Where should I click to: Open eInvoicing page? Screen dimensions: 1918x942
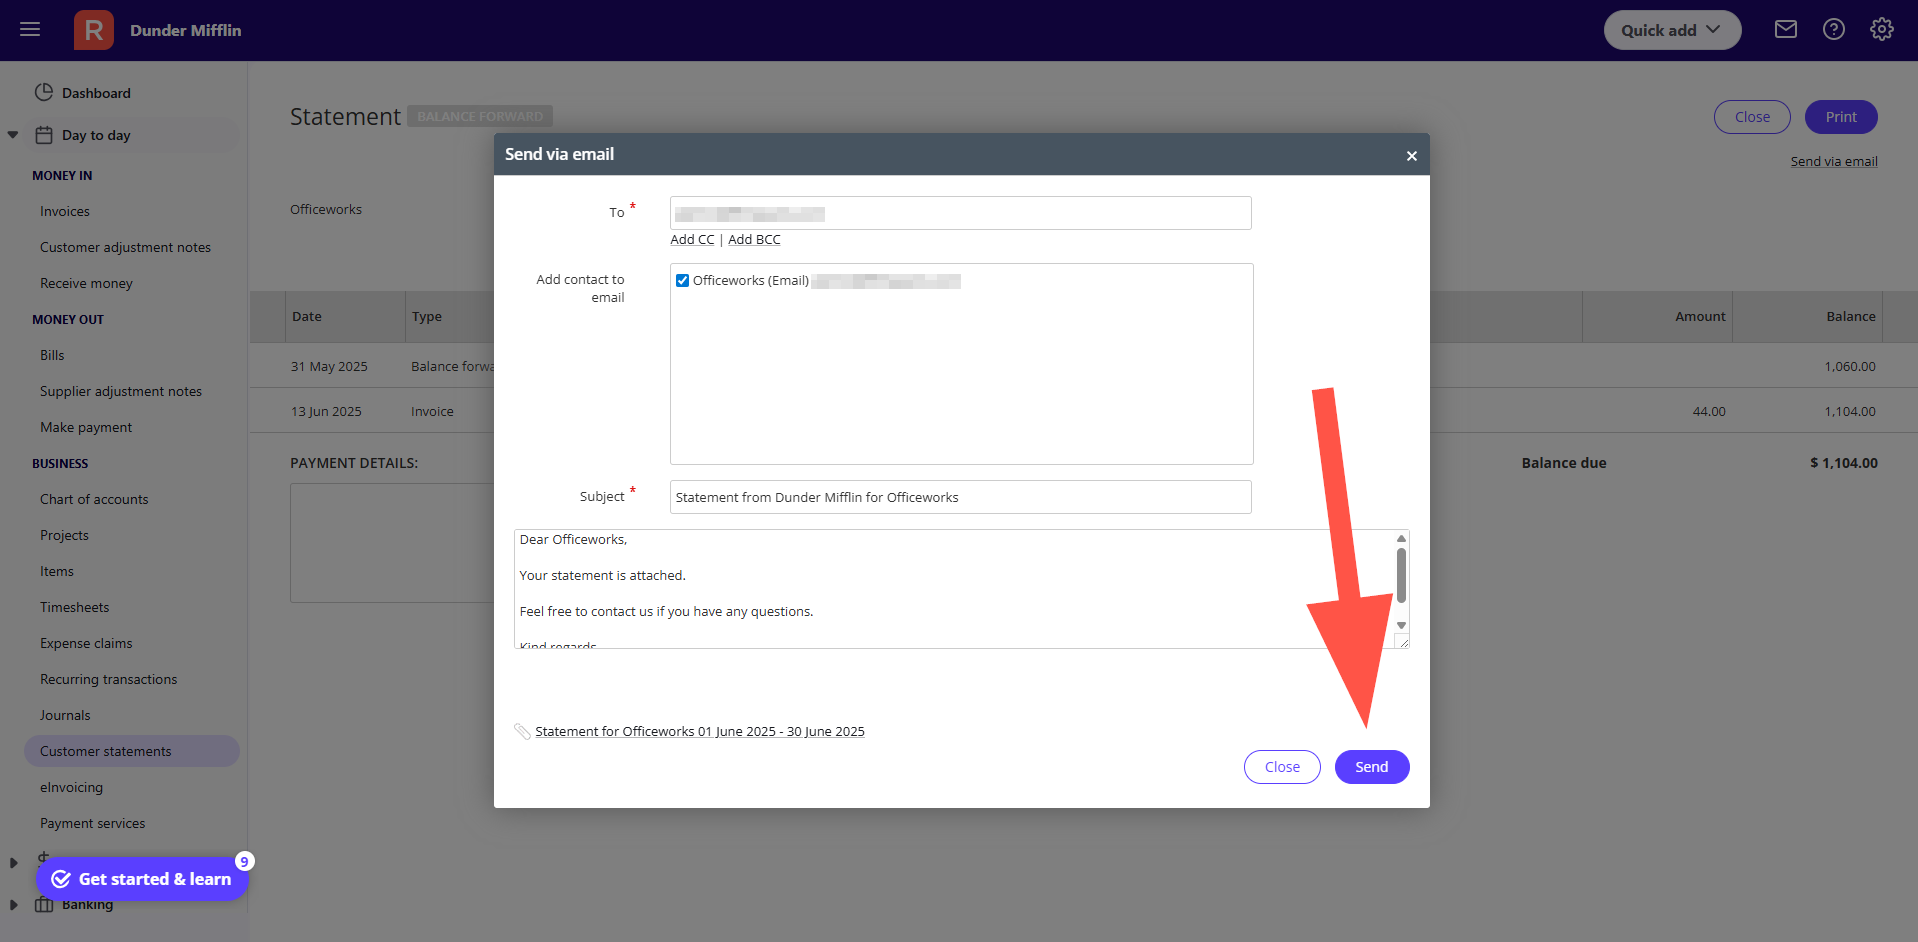(71, 787)
